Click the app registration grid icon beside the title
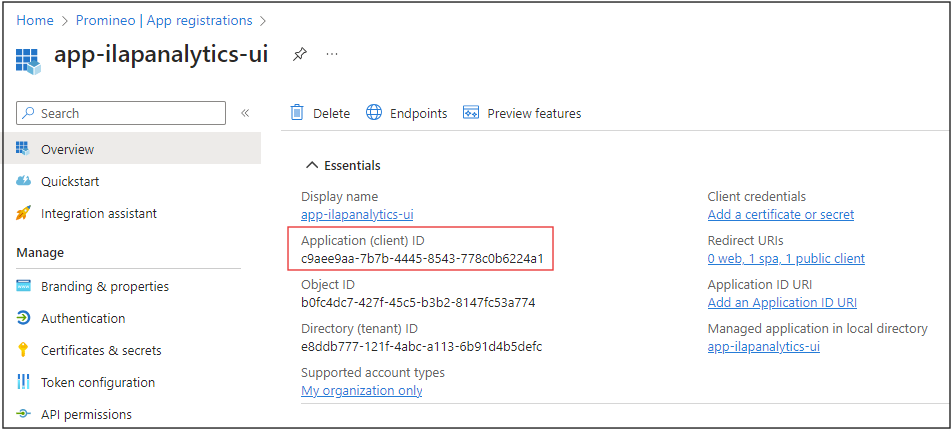951x431 pixels. [x=28, y=60]
